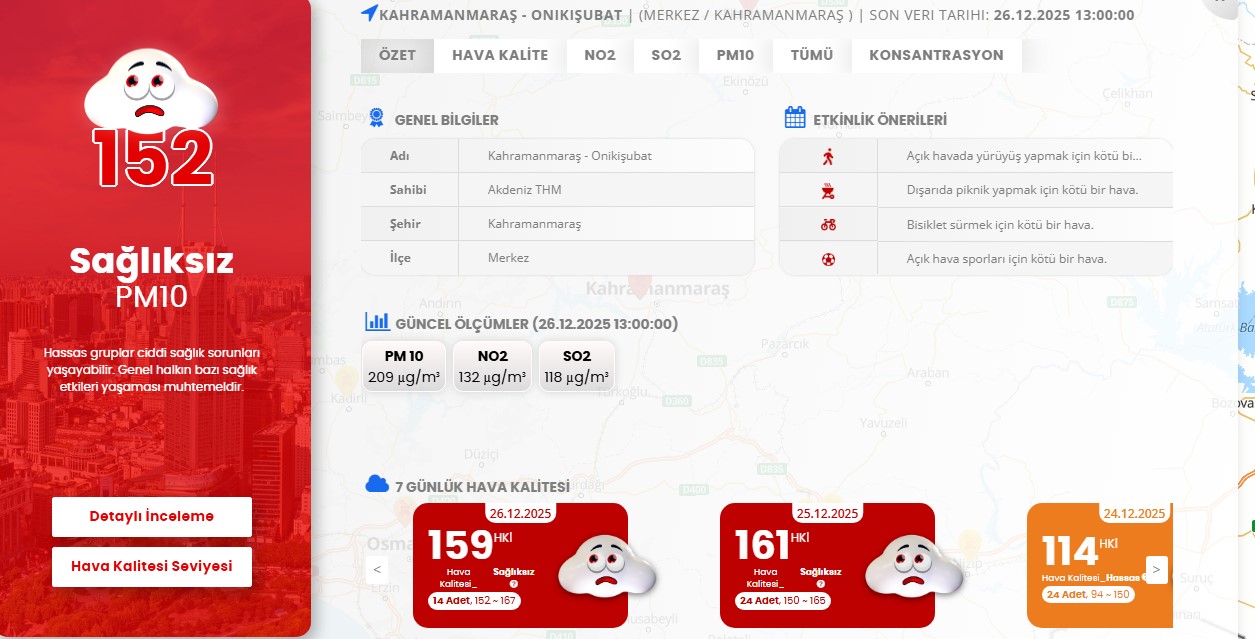
Task: Advance the forecast carousel with right arrow
Action: (1156, 568)
